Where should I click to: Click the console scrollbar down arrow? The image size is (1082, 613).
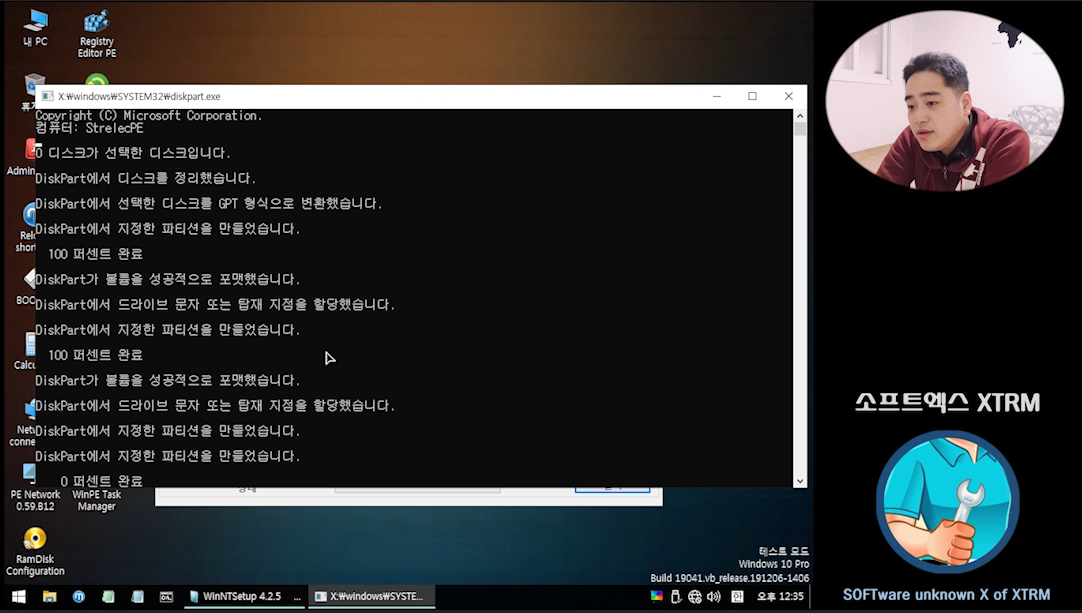click(800, 481)
